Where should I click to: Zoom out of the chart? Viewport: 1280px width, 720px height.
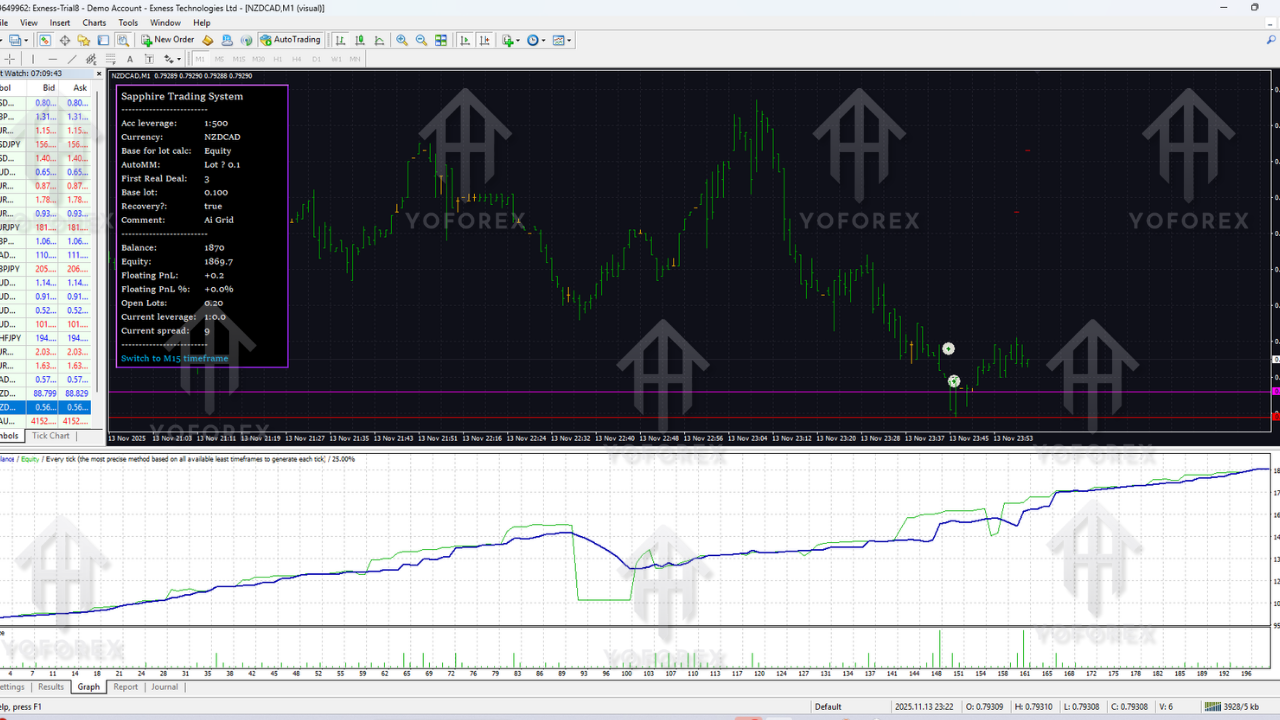(x=421, y=40)
